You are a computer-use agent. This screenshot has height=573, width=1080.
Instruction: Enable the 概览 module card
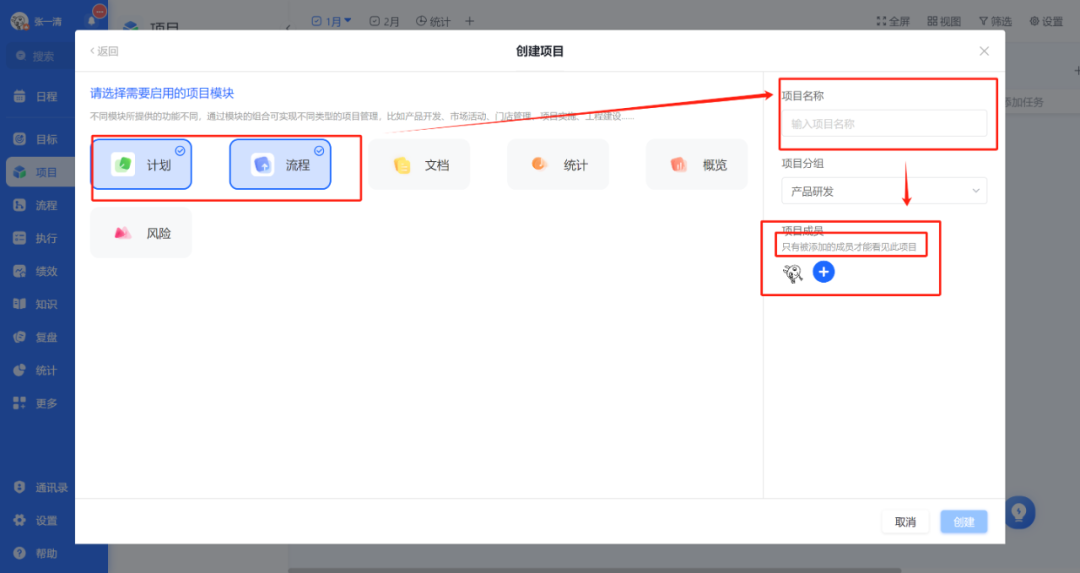(697, 165)
